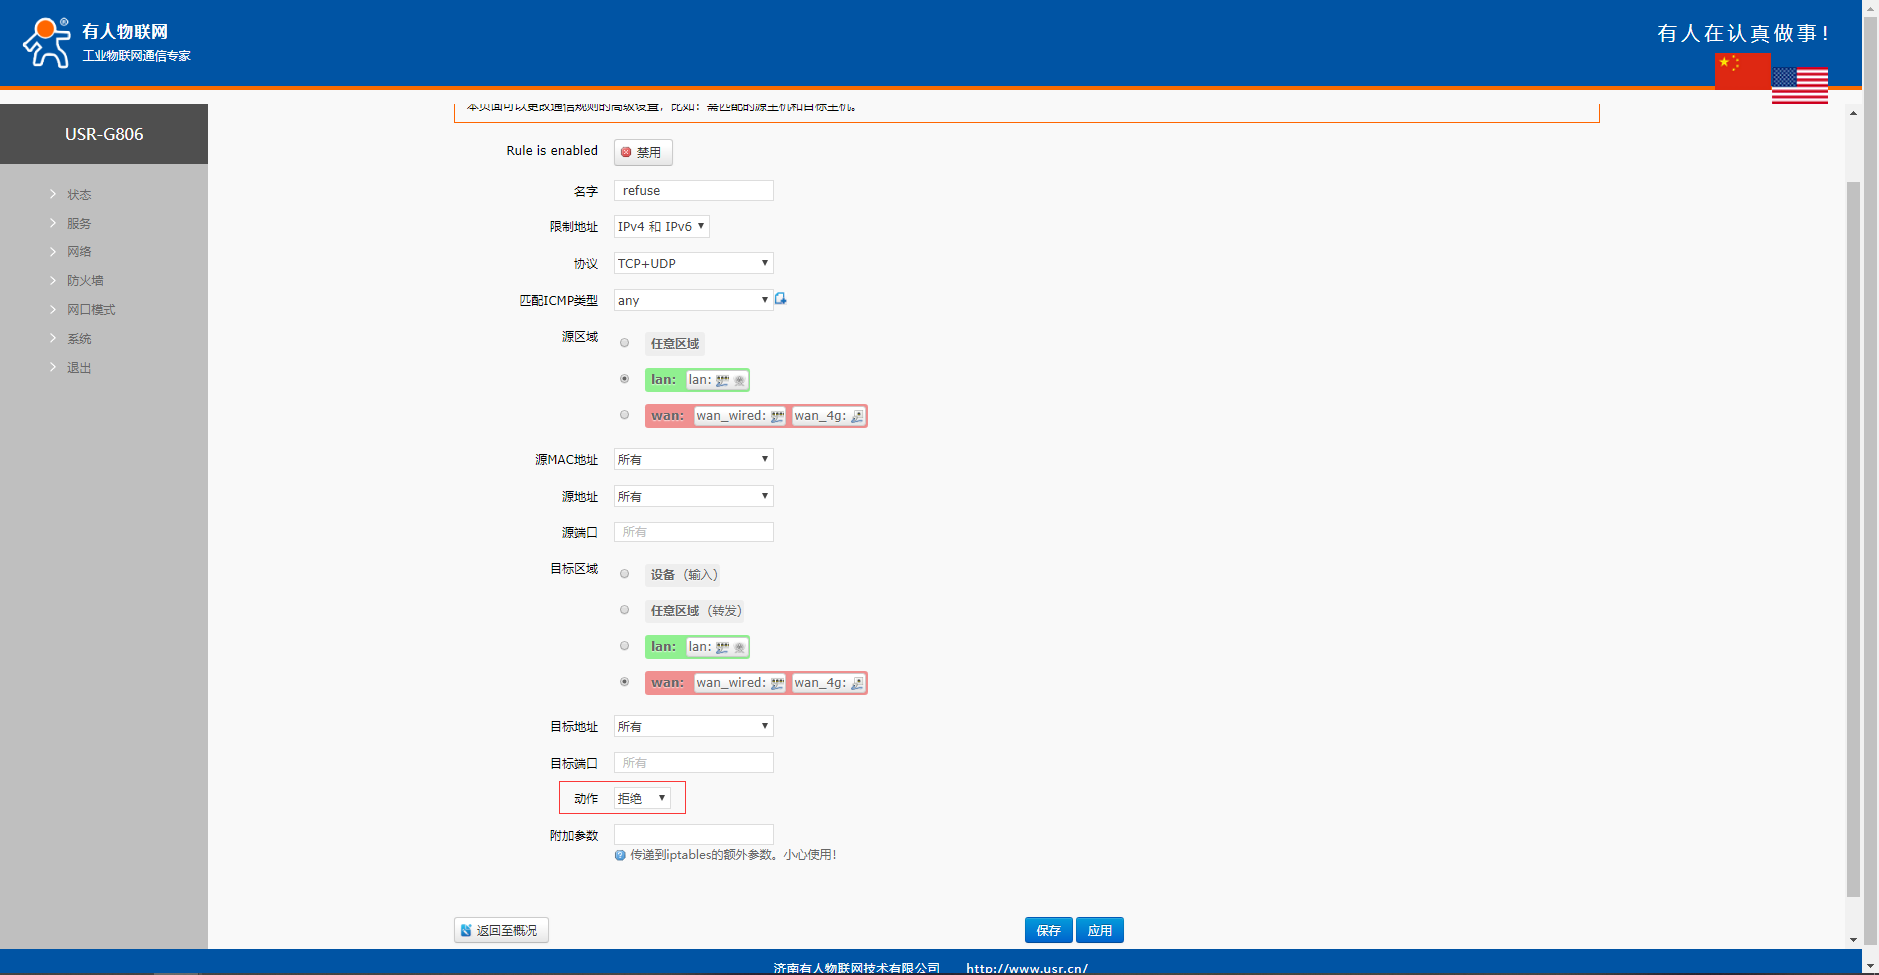Screen dimensions: 1879x975
Task: Click the lan interface icon in source zone
Action: tap(722, 380)
